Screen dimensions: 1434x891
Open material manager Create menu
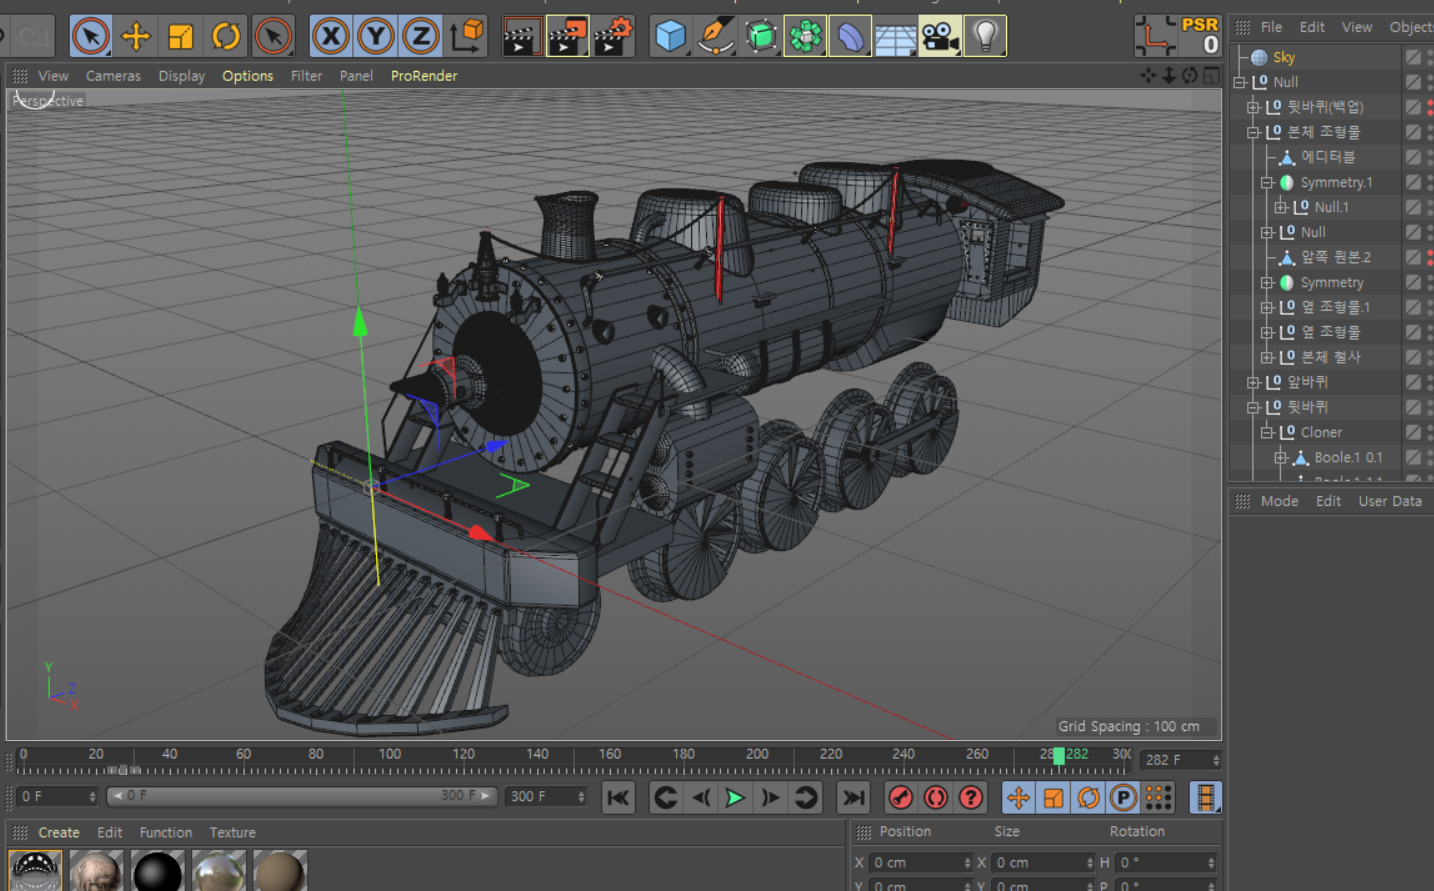(x=59, y=832)
